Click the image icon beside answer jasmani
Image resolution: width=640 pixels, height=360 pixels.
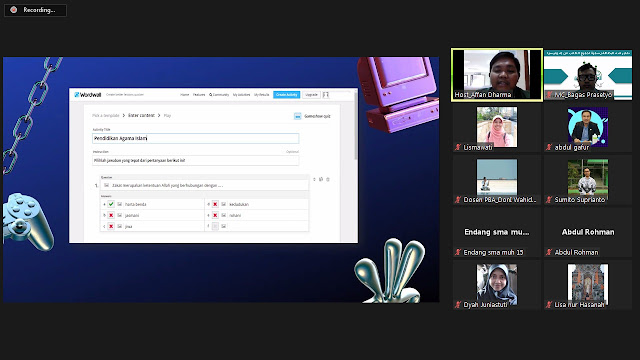click(x=120, y=215)
